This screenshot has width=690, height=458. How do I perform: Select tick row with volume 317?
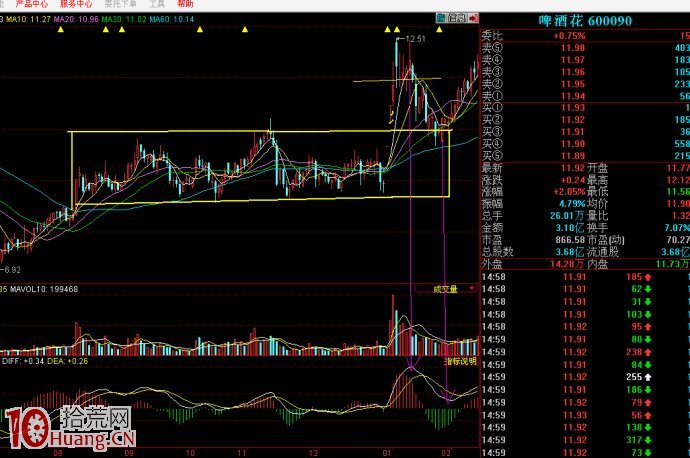[x=585, y=440]
